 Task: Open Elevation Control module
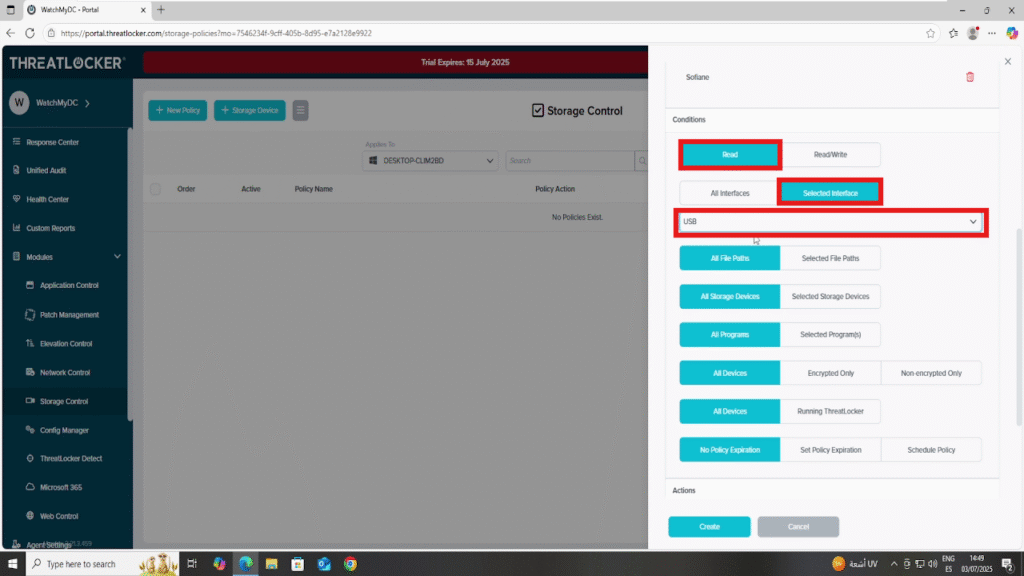pos(66,344)
